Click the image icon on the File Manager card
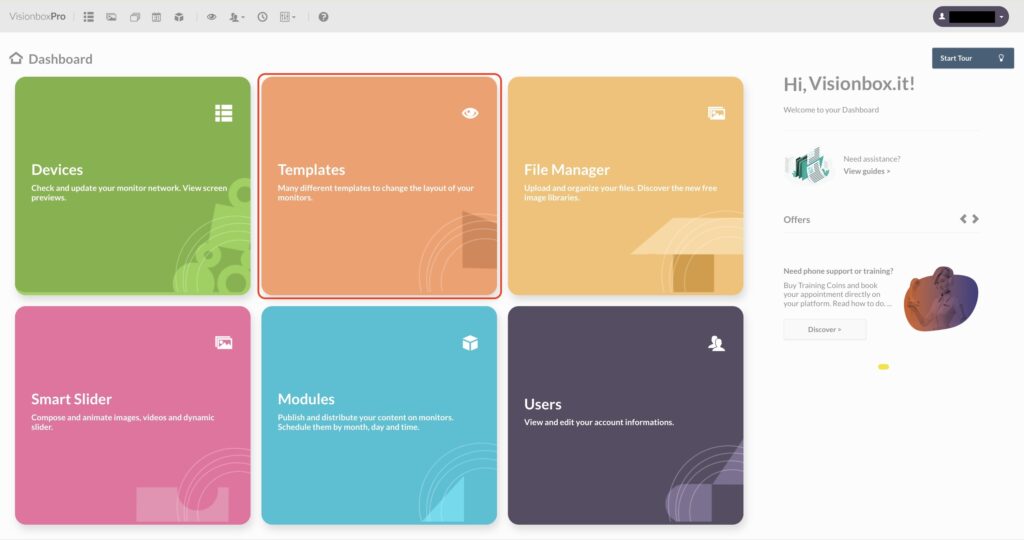Viewport: 1024px width, 540px height. coord(716,113)
